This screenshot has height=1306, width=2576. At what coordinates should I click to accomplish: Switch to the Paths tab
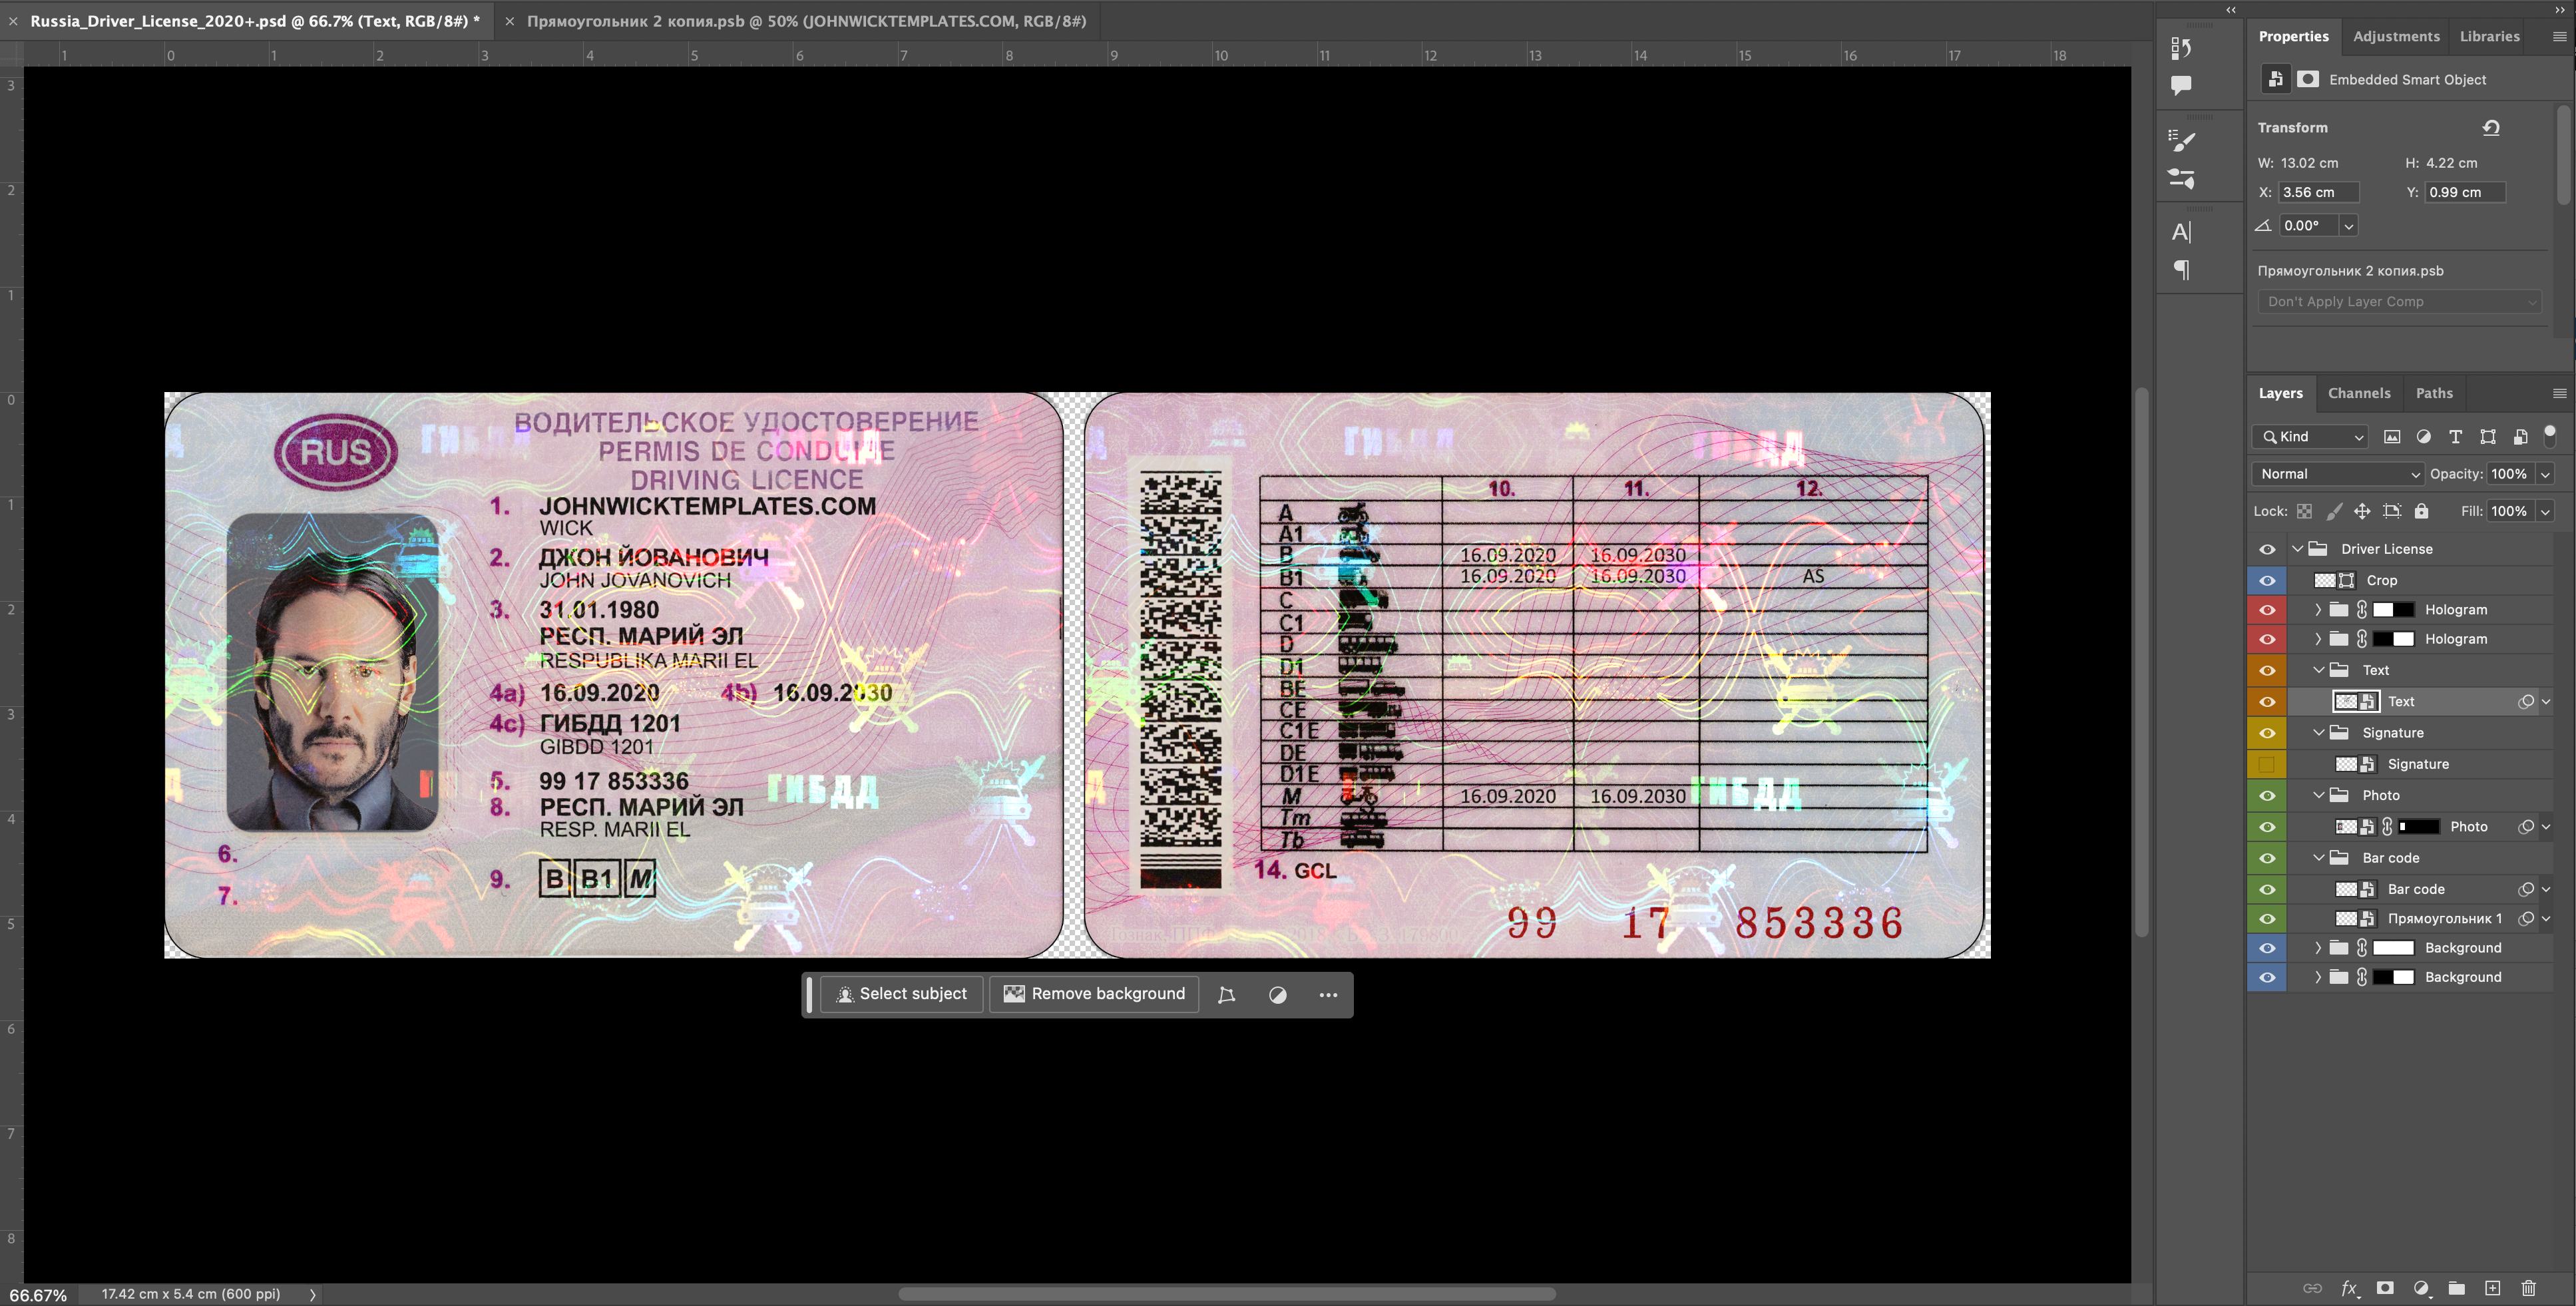click(2434, 393)
